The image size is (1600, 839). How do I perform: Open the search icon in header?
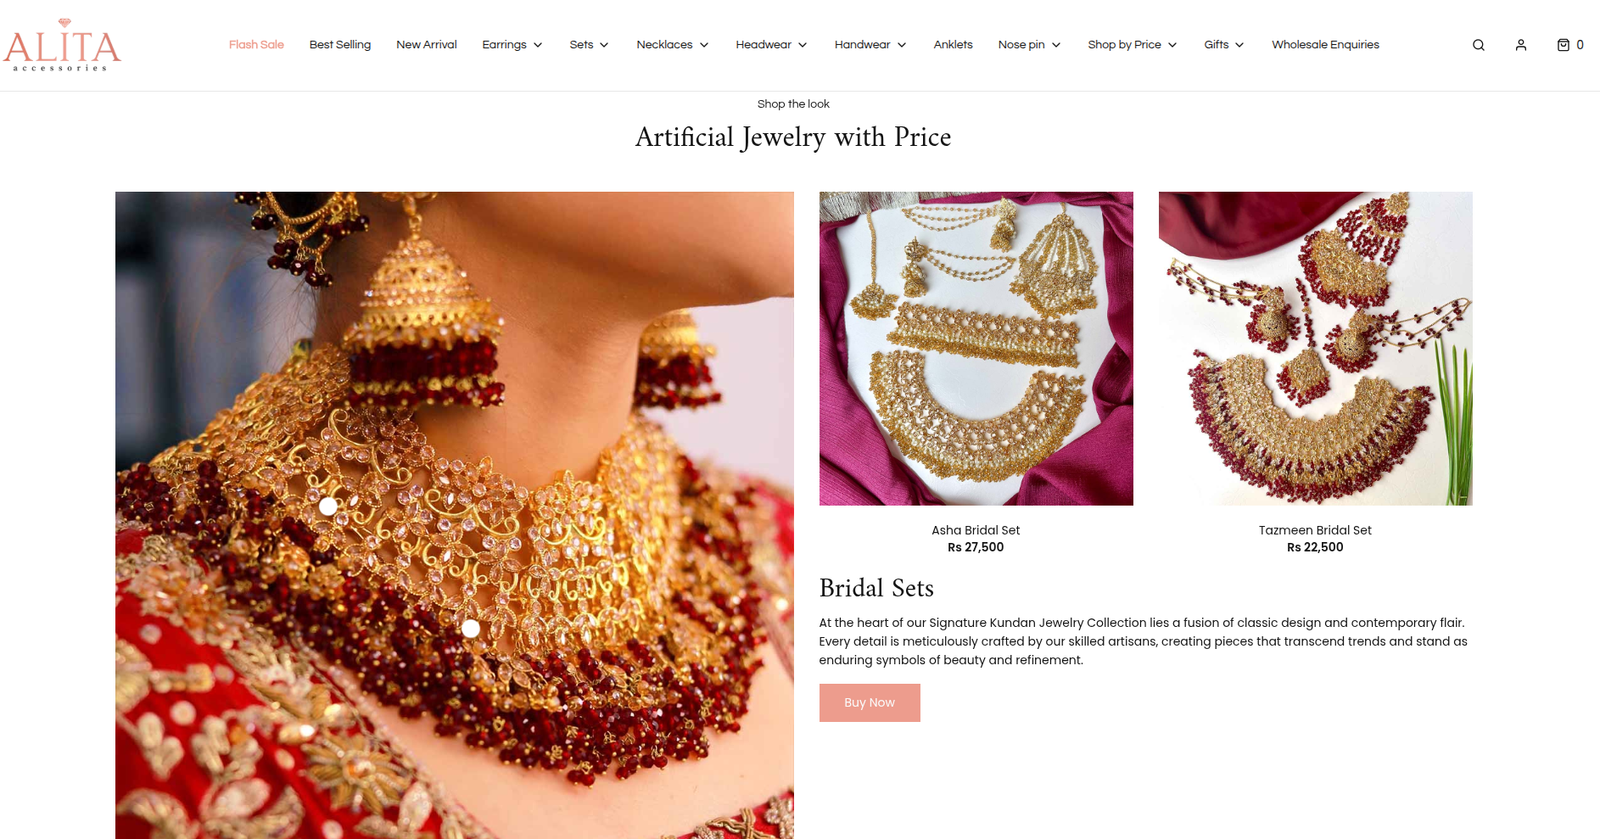click(x=1478, y=45)
